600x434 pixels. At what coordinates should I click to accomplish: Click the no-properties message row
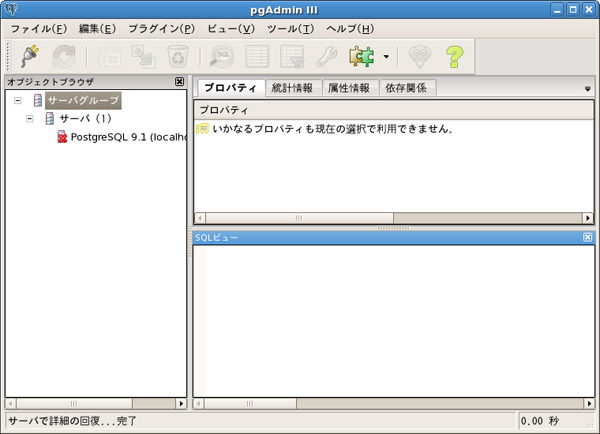394,129
